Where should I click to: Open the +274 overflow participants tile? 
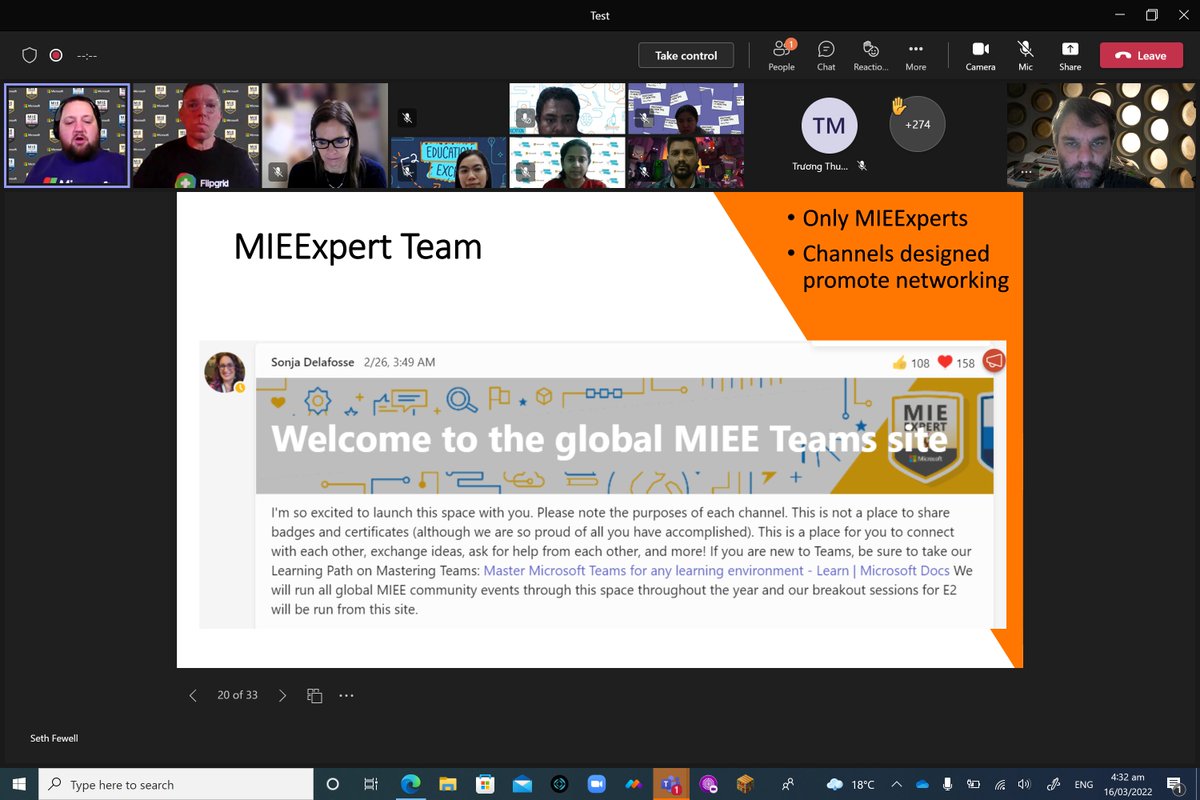click(917, 124)
